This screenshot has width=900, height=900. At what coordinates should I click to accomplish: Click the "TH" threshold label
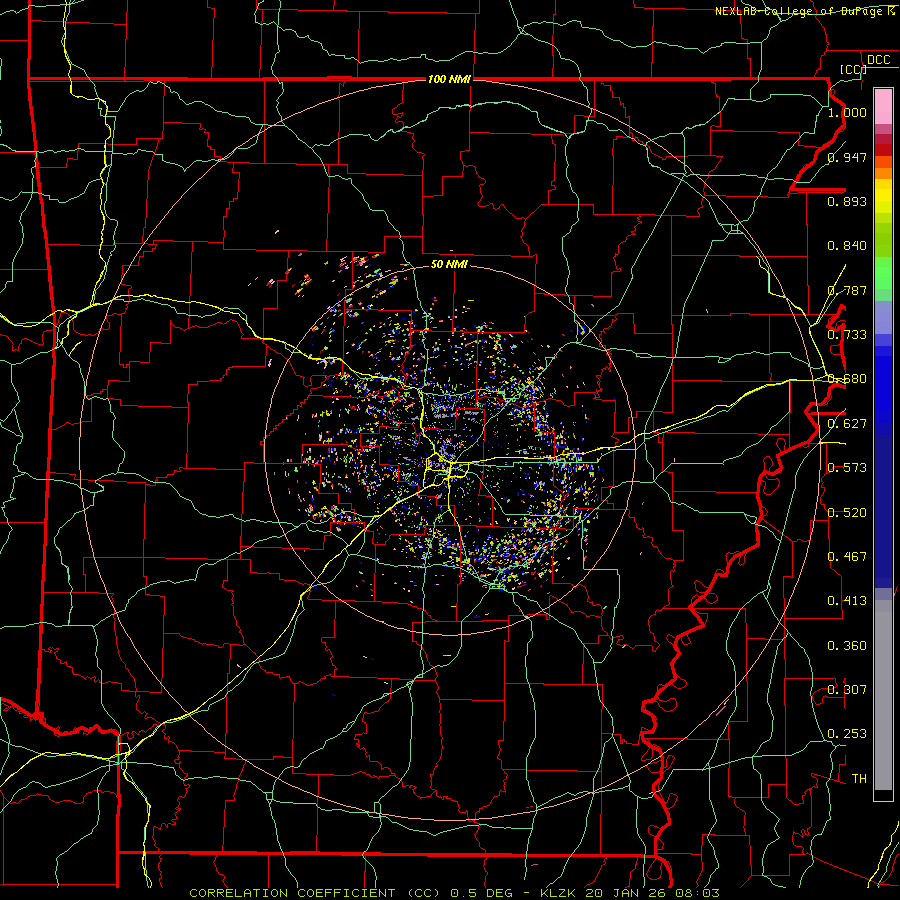coord(859,779)
